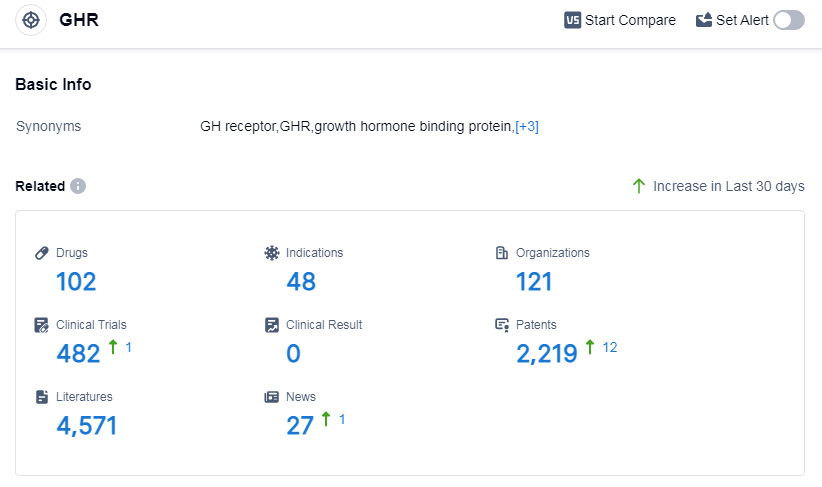Open the 48 Indications count link
This screenshot has width=822, height=487.
[301, 282]
